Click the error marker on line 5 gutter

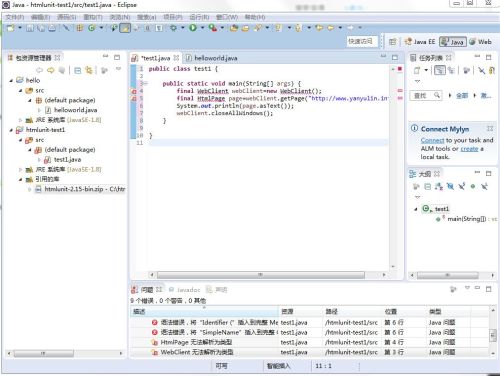pos(134,98)
